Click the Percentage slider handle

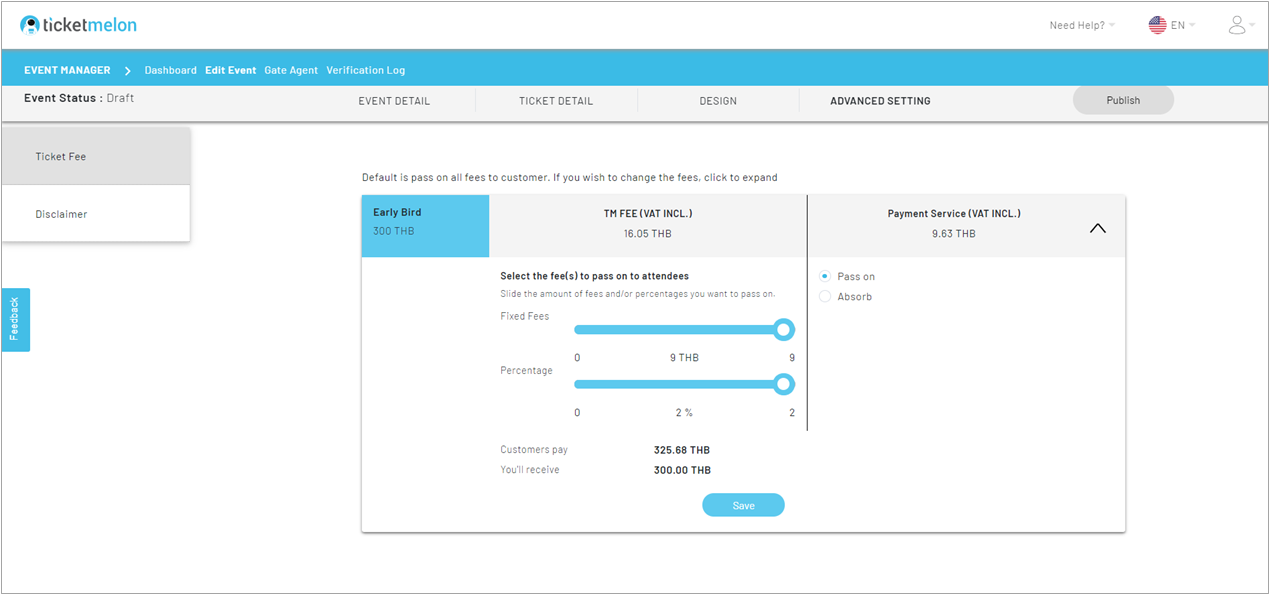(784, 384)
